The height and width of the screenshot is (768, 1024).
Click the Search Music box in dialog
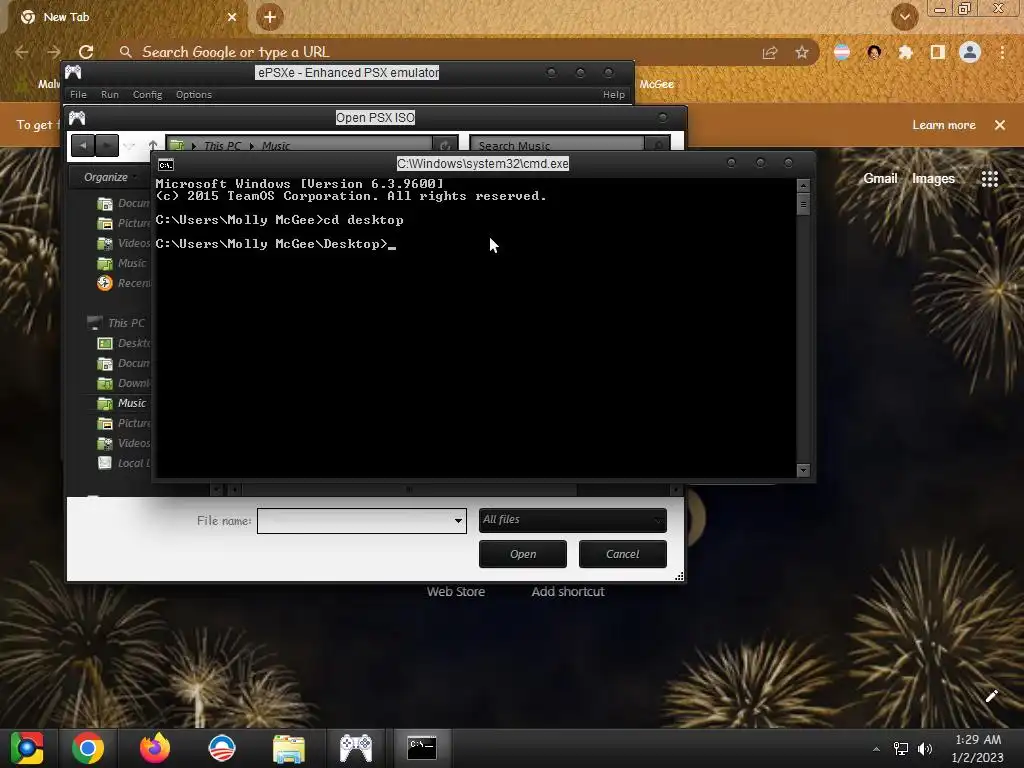557,145
